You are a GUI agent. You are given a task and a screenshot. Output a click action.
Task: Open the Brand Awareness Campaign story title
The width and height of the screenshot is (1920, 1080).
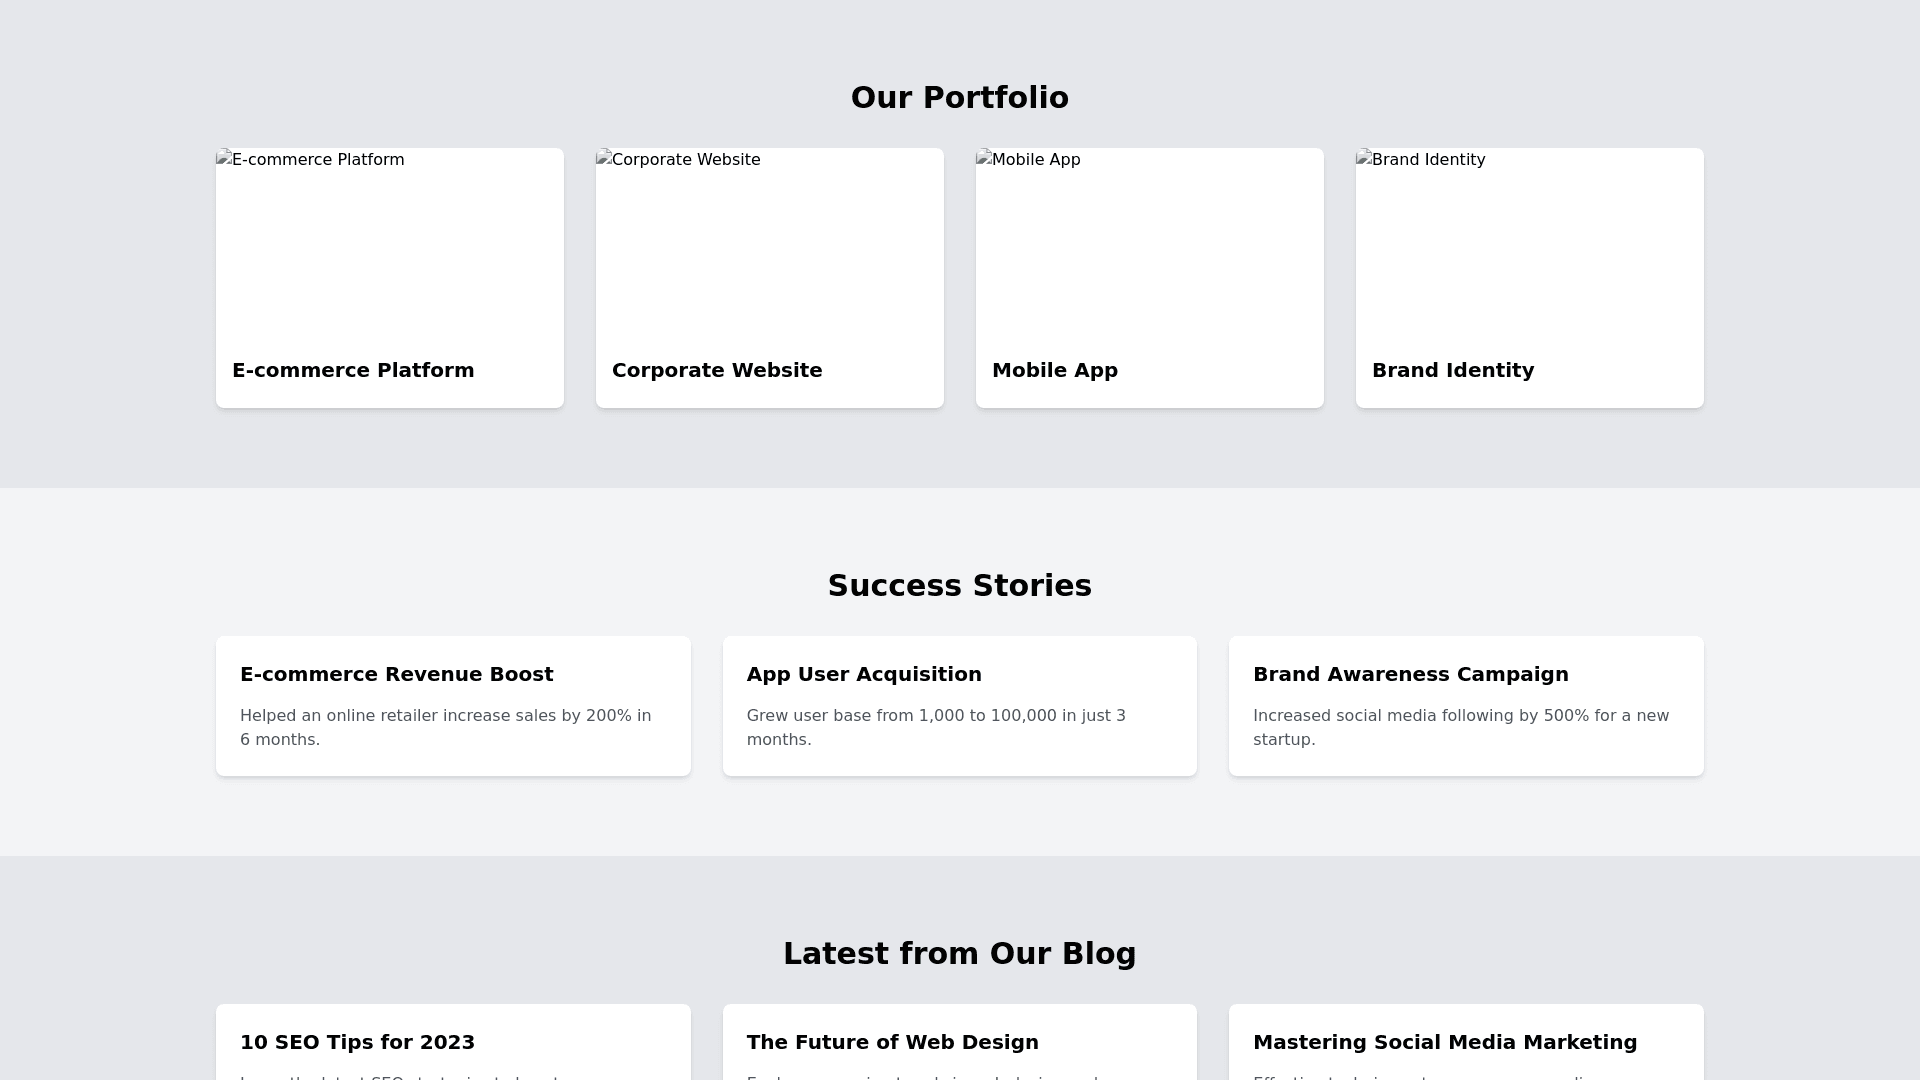pos(1411,674)
